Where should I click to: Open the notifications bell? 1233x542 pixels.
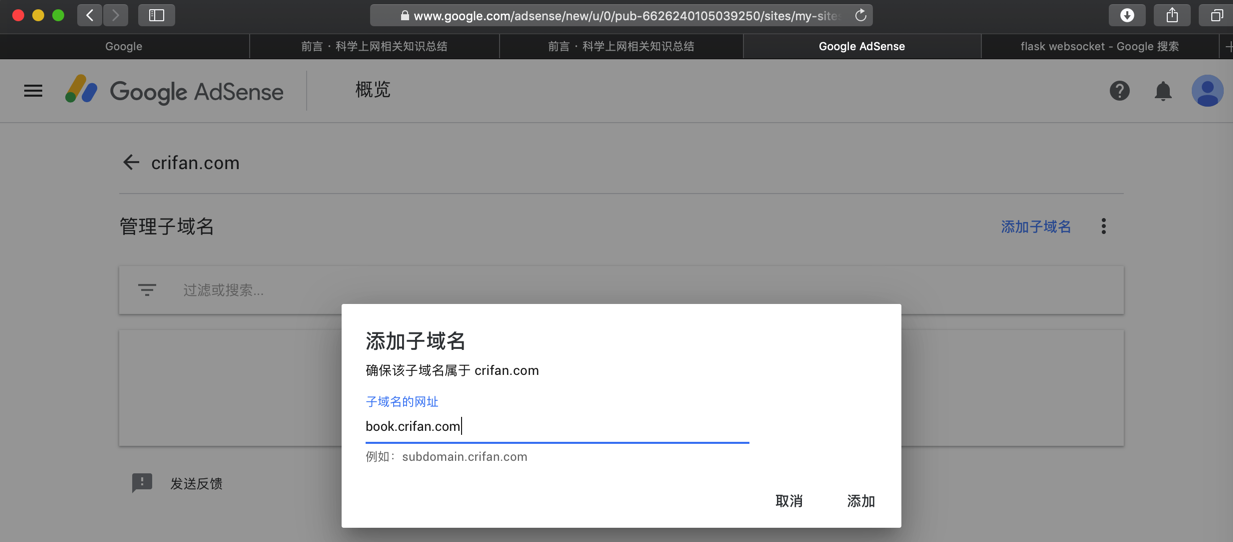tap(1163, 91)
